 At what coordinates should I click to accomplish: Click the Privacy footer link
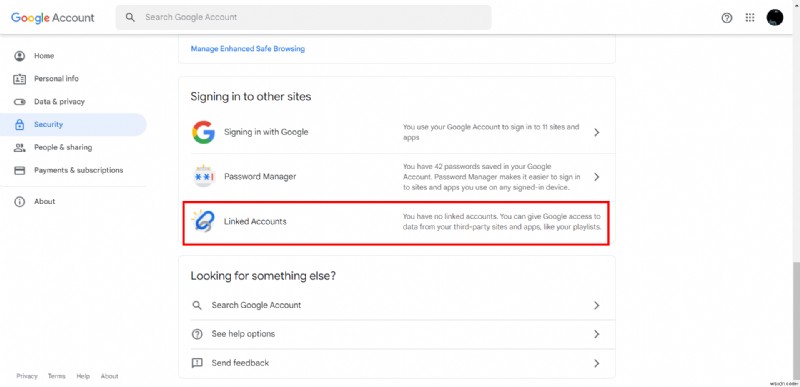click(x=27, y=376)
